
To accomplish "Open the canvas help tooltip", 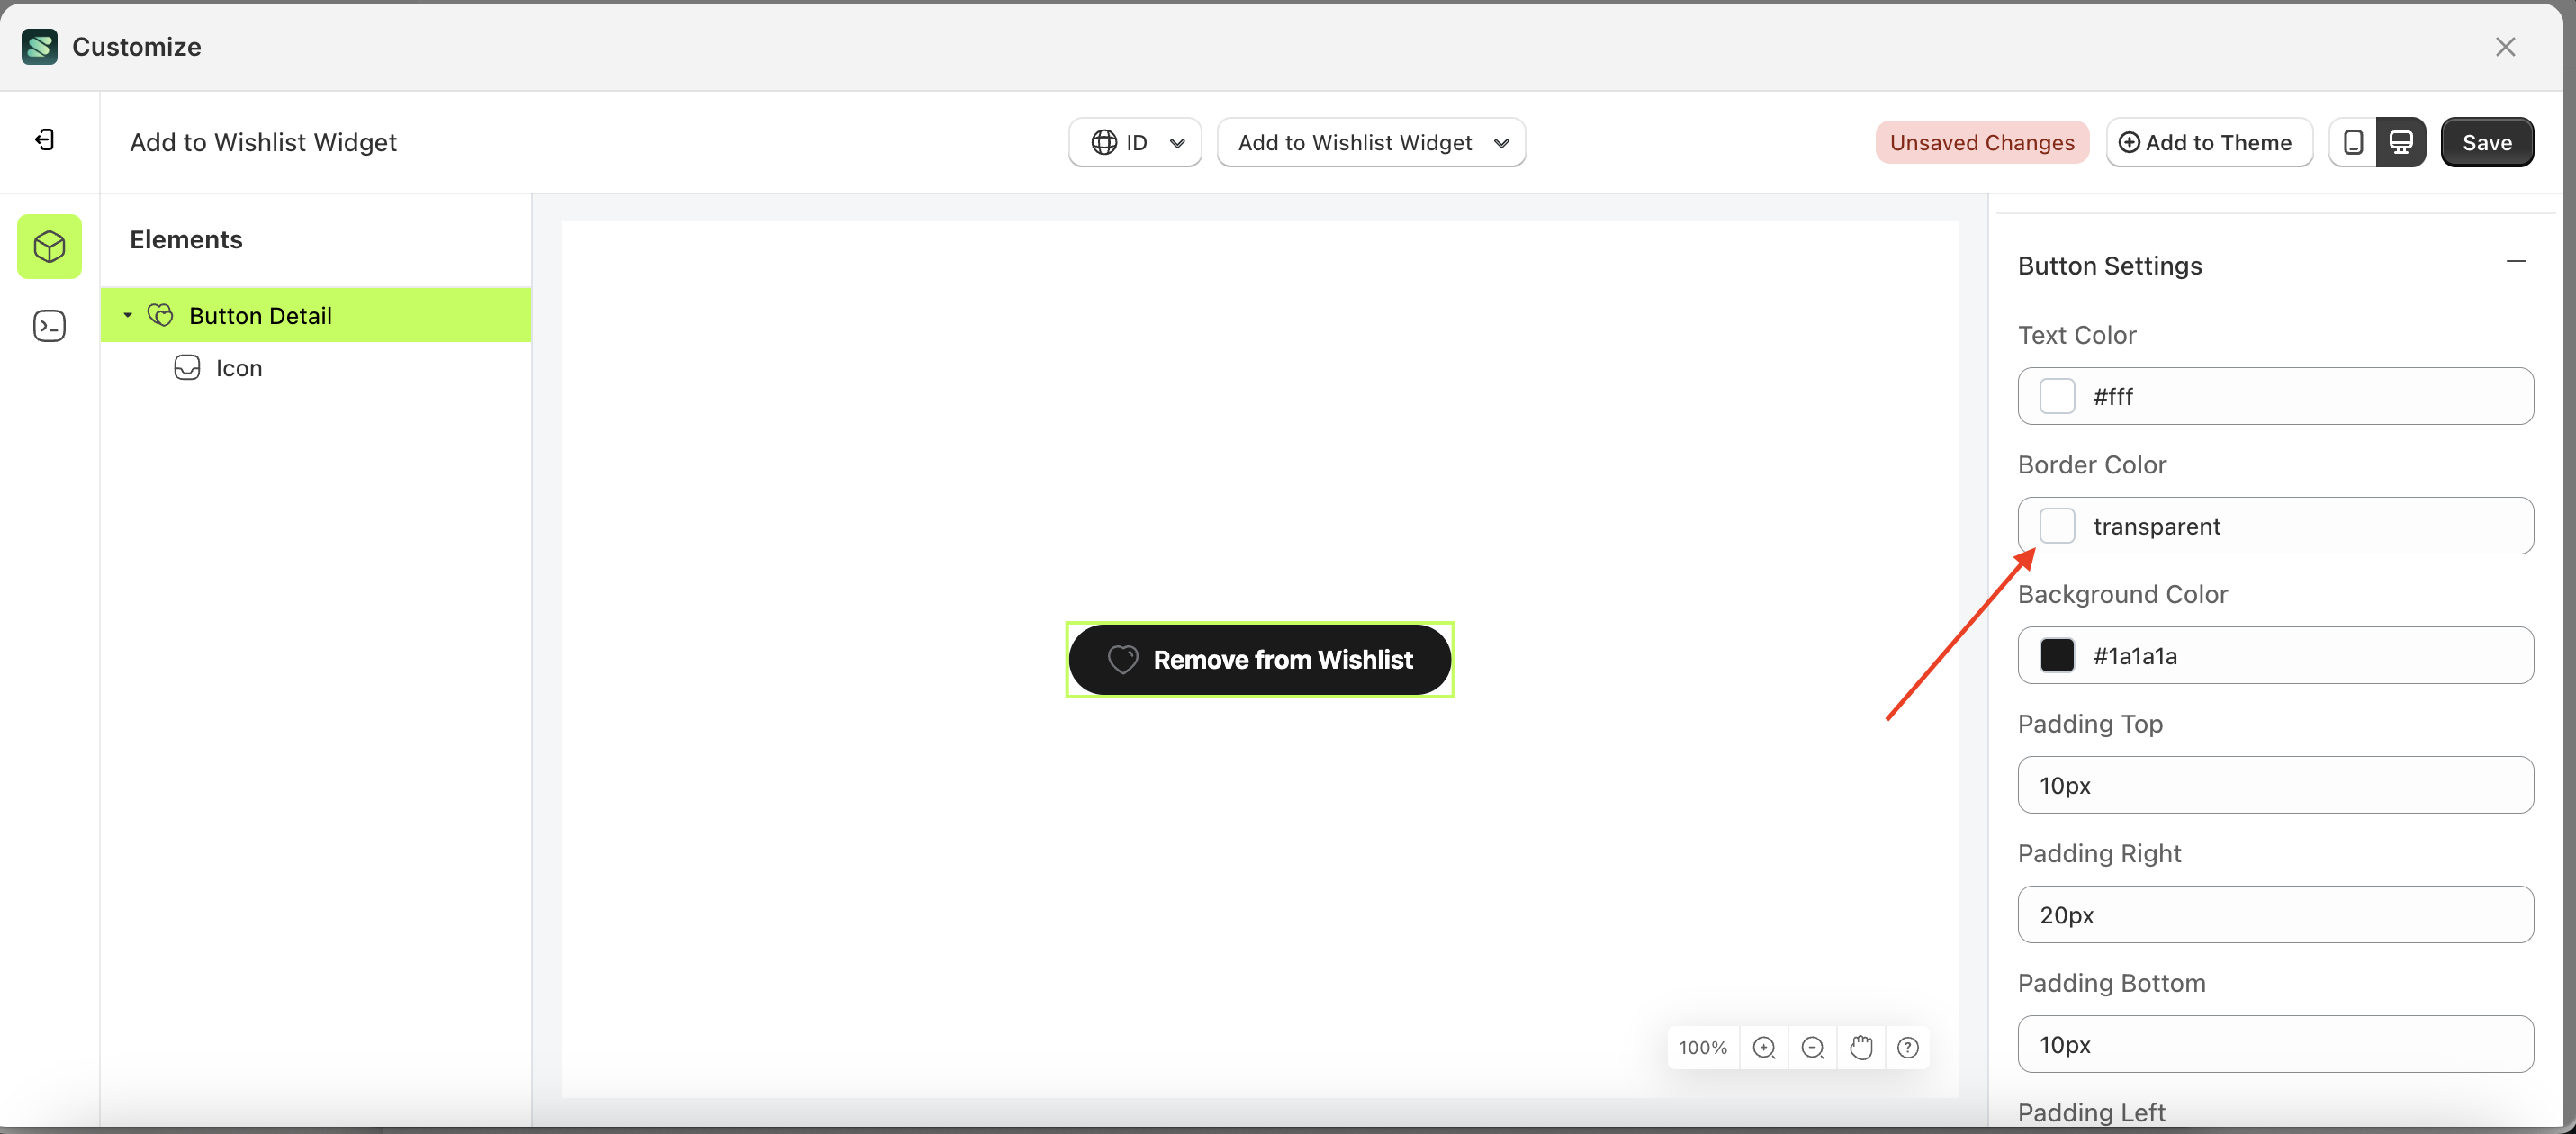I will pyautogui.click(x=1908, y=1047).
